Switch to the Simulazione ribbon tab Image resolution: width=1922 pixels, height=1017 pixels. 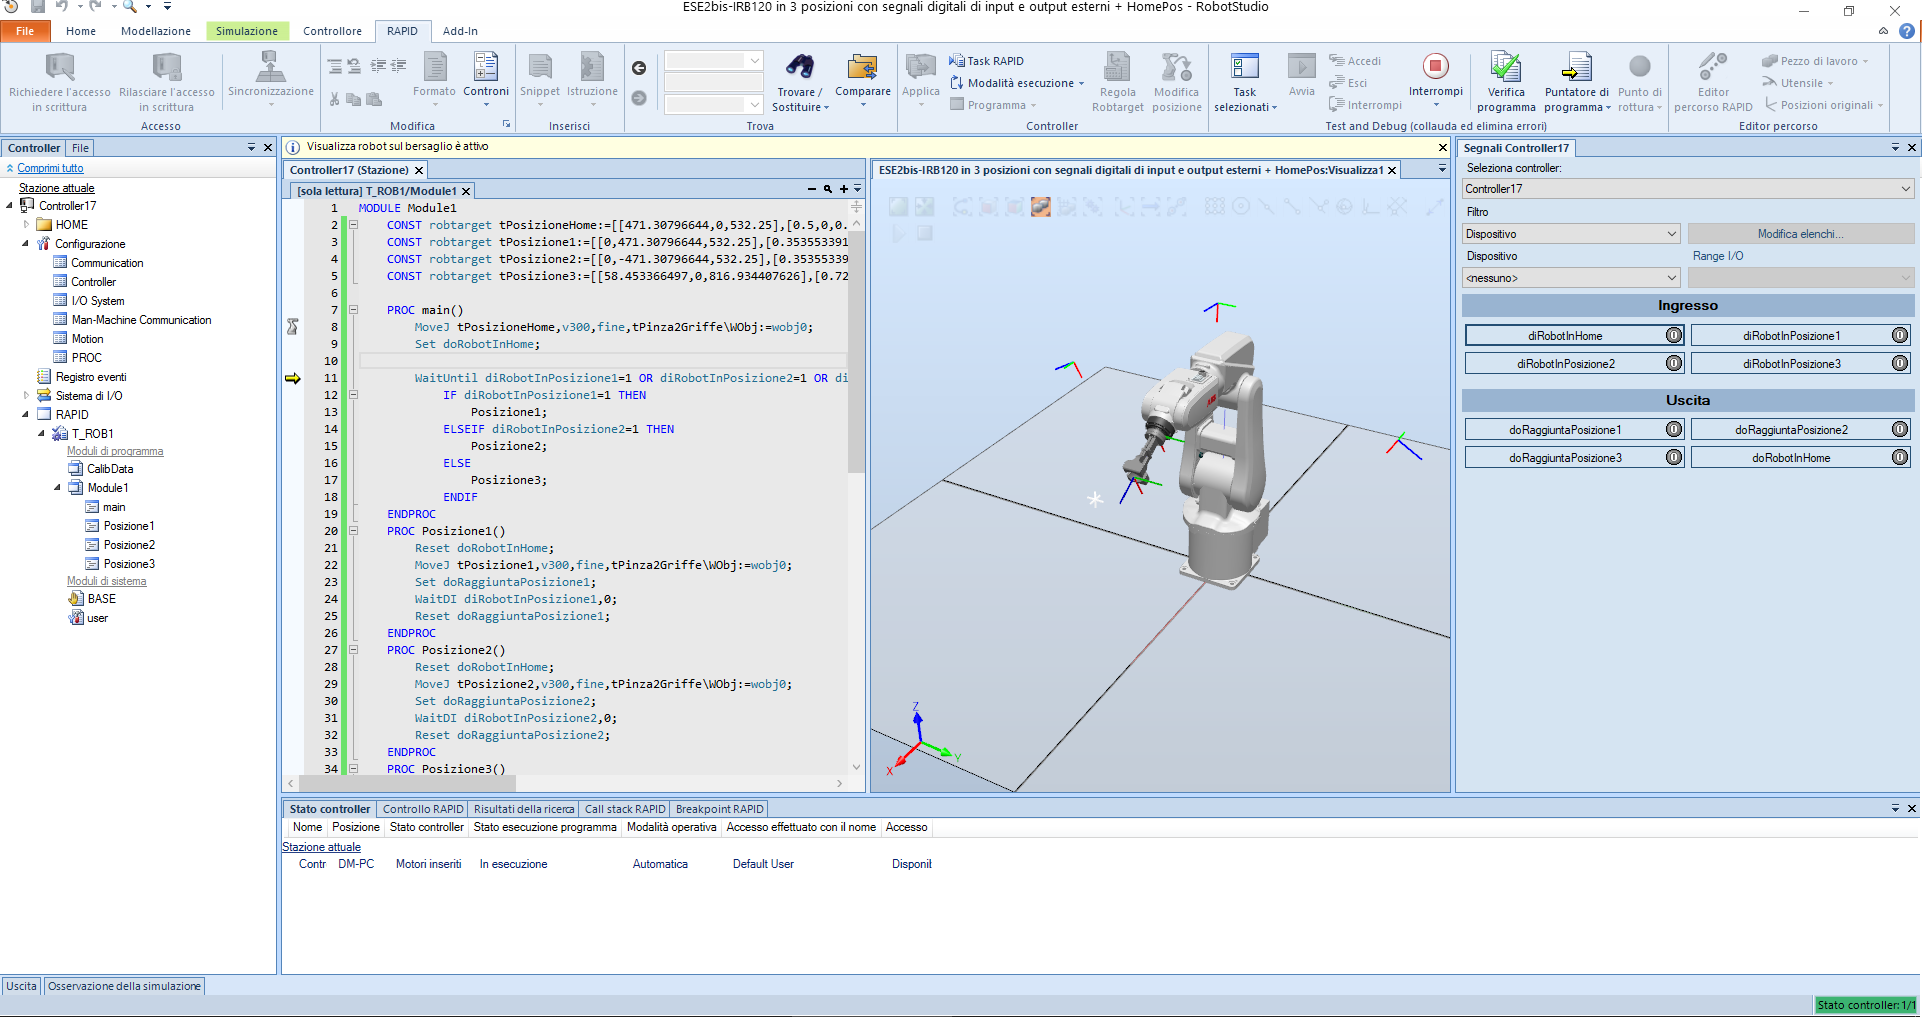(246, 31)
